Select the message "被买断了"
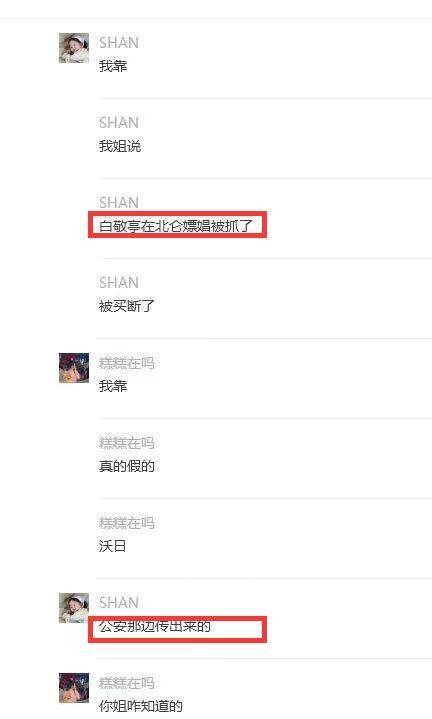Viewport: 432px width, 719px height. click(127, 306)
